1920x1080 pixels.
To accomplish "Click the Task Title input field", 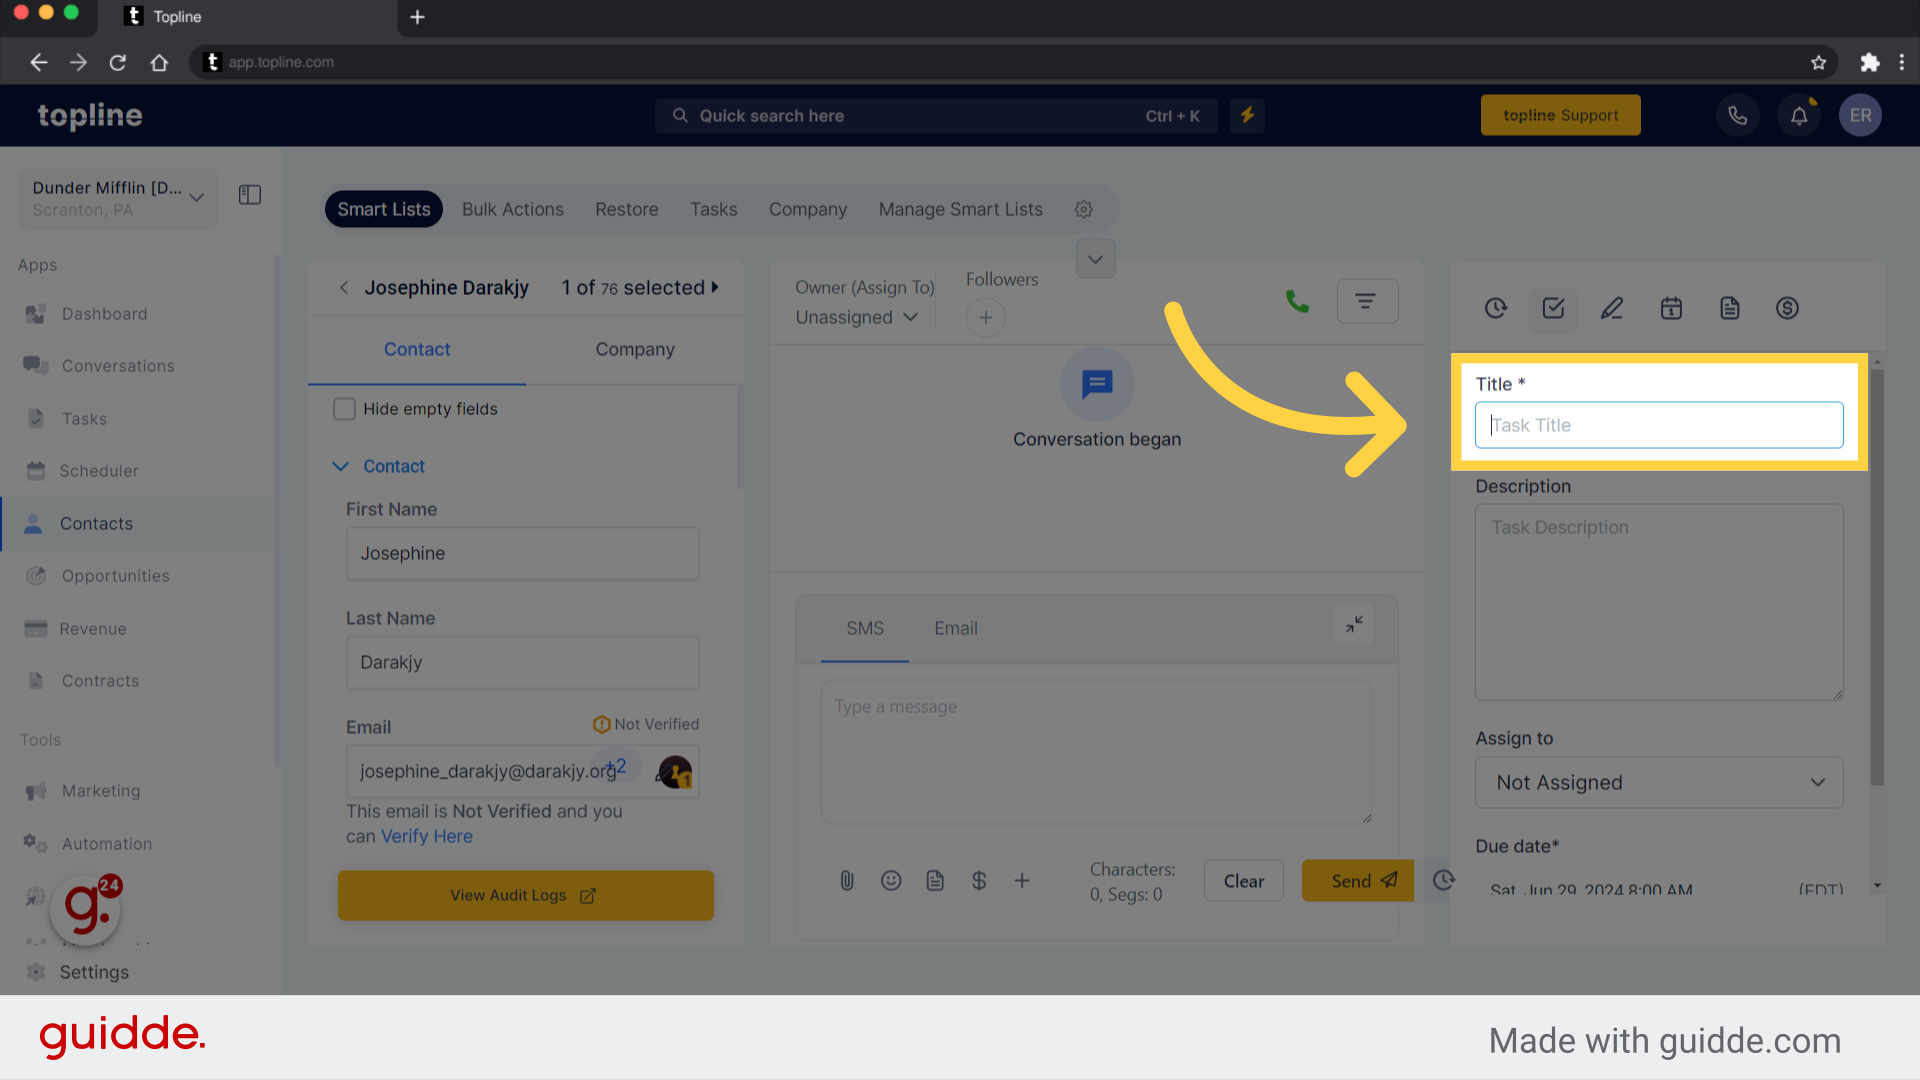I will point(1658,425).
